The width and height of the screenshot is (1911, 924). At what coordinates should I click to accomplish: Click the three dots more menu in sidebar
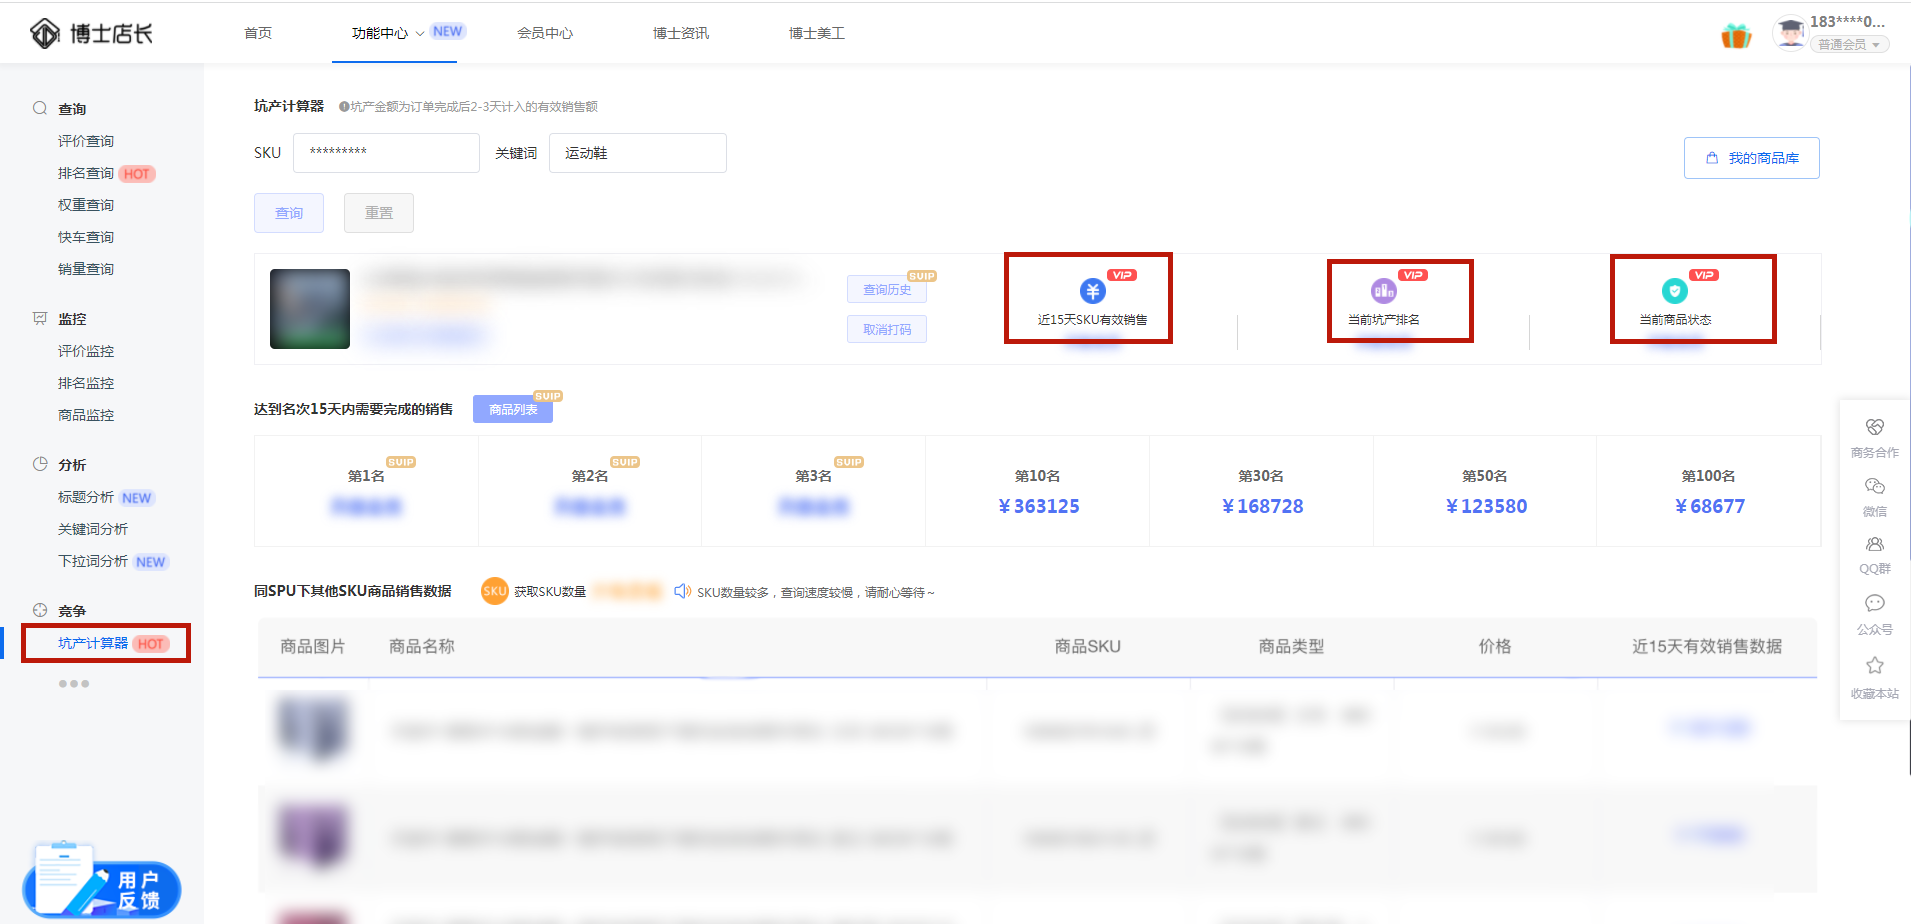point(74,684)
